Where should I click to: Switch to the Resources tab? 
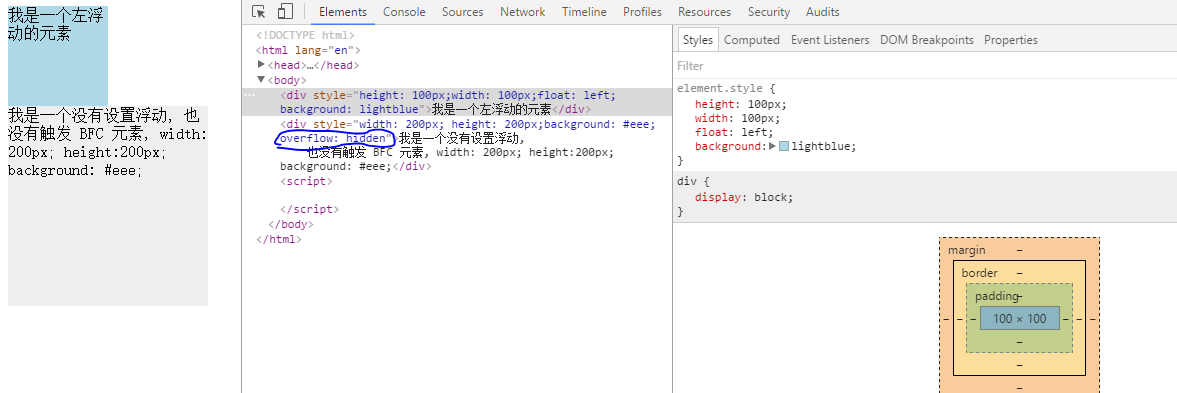tap(705, 12)
